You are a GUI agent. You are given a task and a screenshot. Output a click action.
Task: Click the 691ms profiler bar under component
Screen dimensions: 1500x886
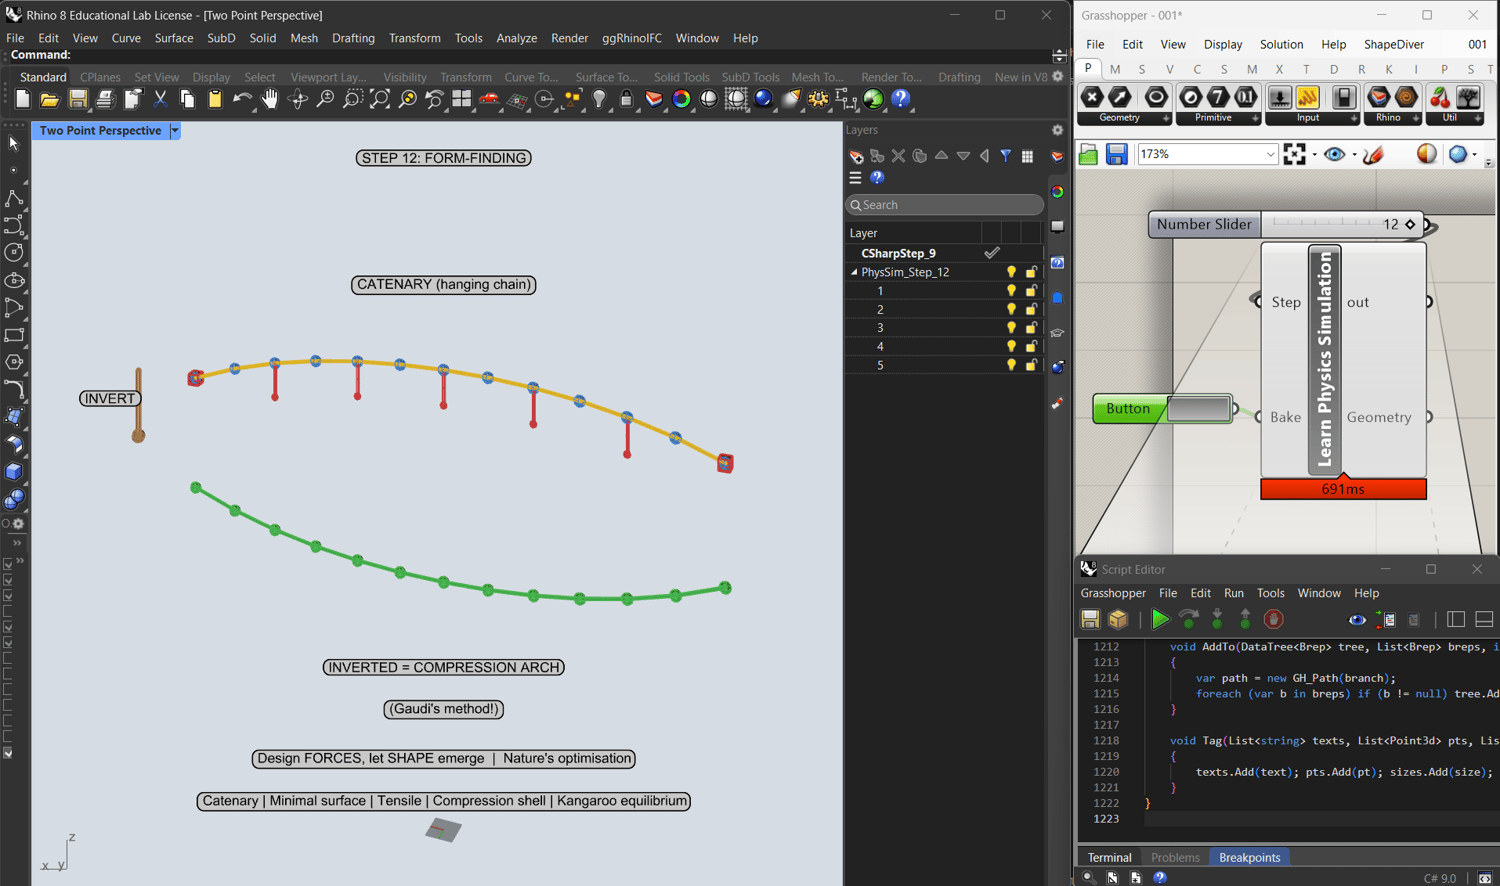tap(1343, 489)
